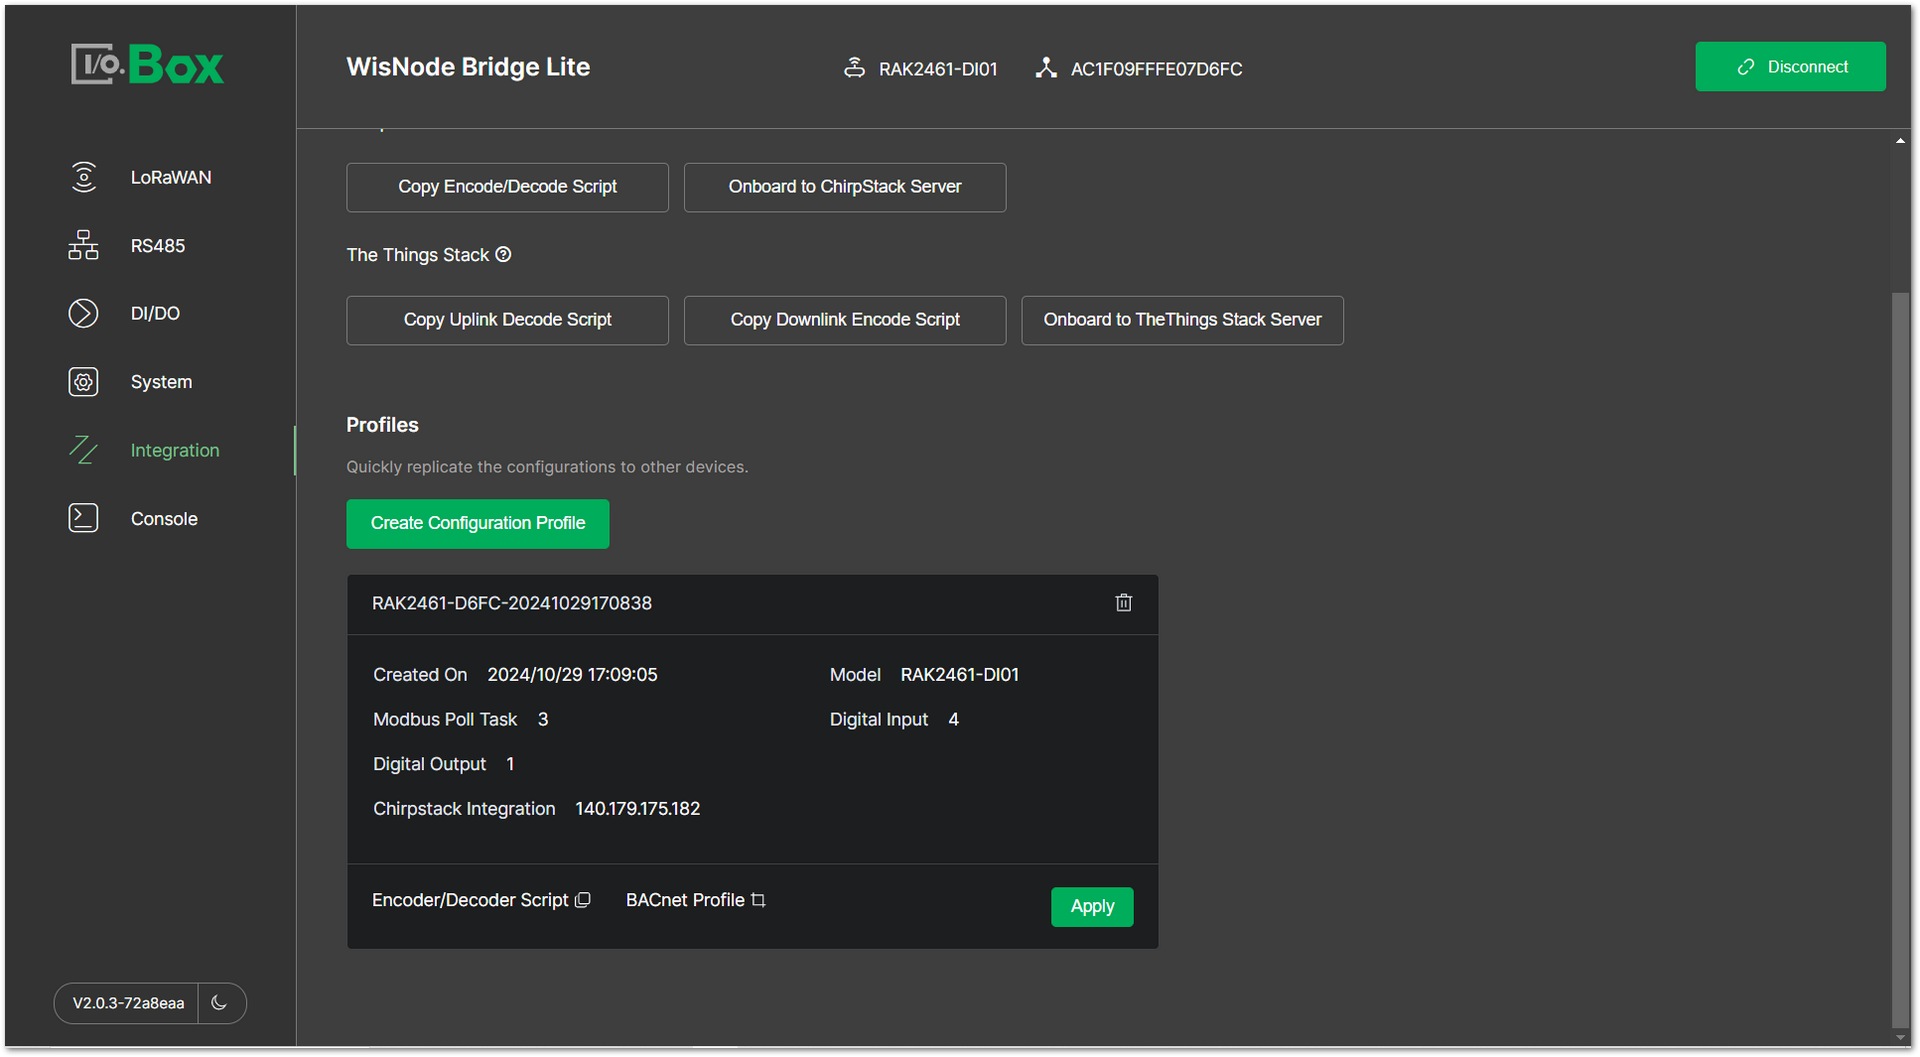Viewport: 1920px width, 1057px height.
Task: Click Onboard to TheThings Stack Server
Action: (1181, 320)
